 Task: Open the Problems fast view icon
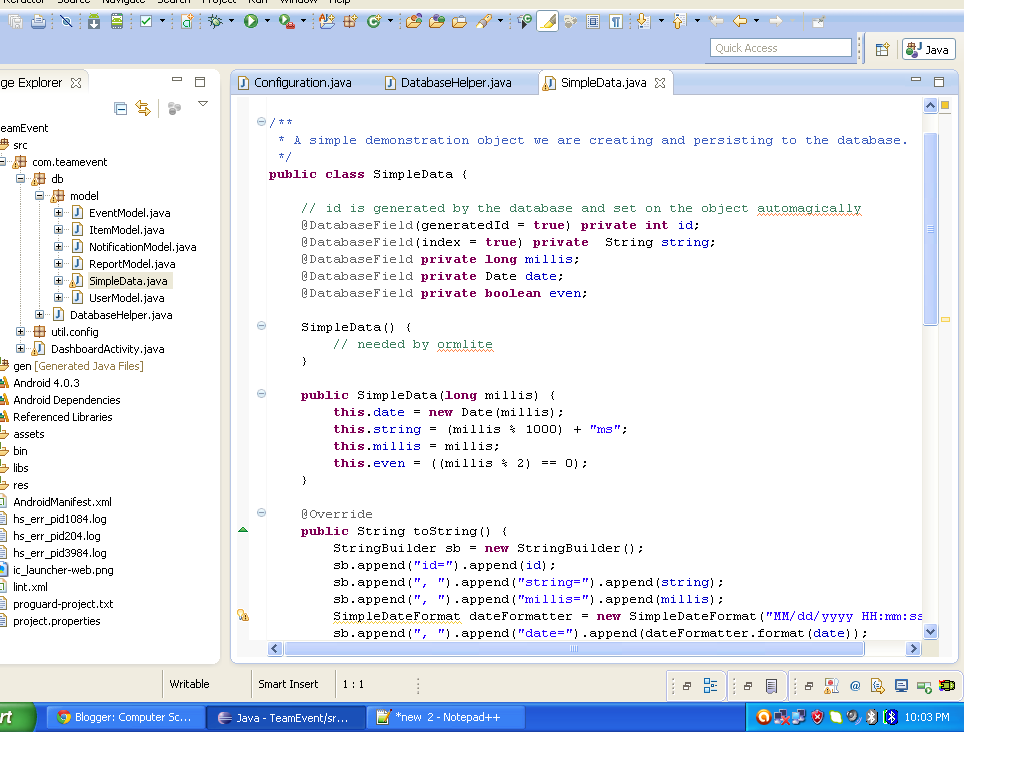[831, 686]
